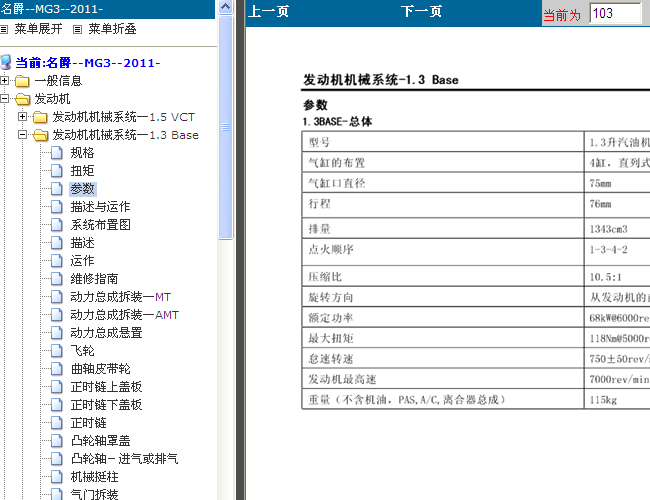This screenshot has height=500, width=650.
Task: Click the page icon next to 正时链下盖板
Action: click(x=57, y=405)
